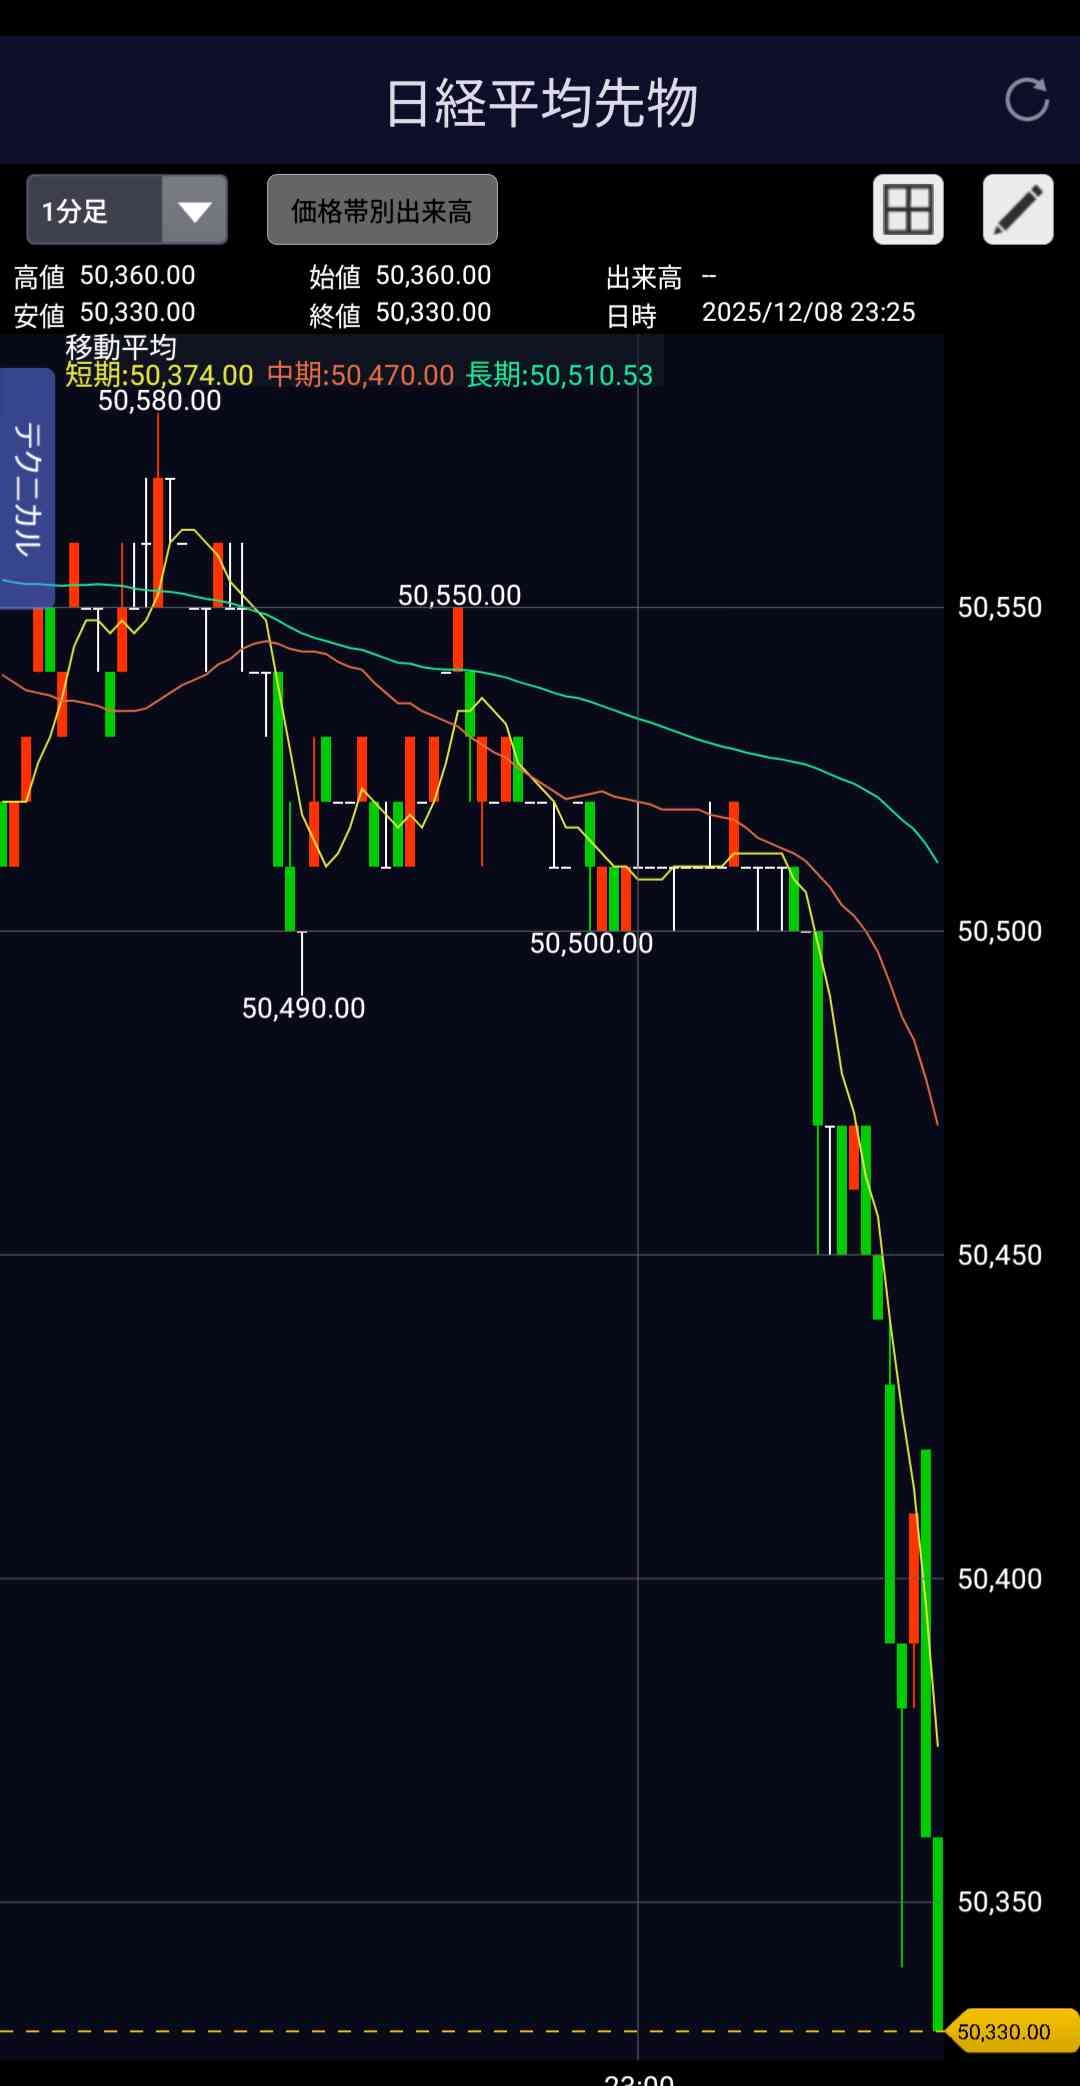This screenshot has width=1080, height=2086.
Task: Tap the 始値 50,360.00 open price readout
Action: (x=400, y=276)
